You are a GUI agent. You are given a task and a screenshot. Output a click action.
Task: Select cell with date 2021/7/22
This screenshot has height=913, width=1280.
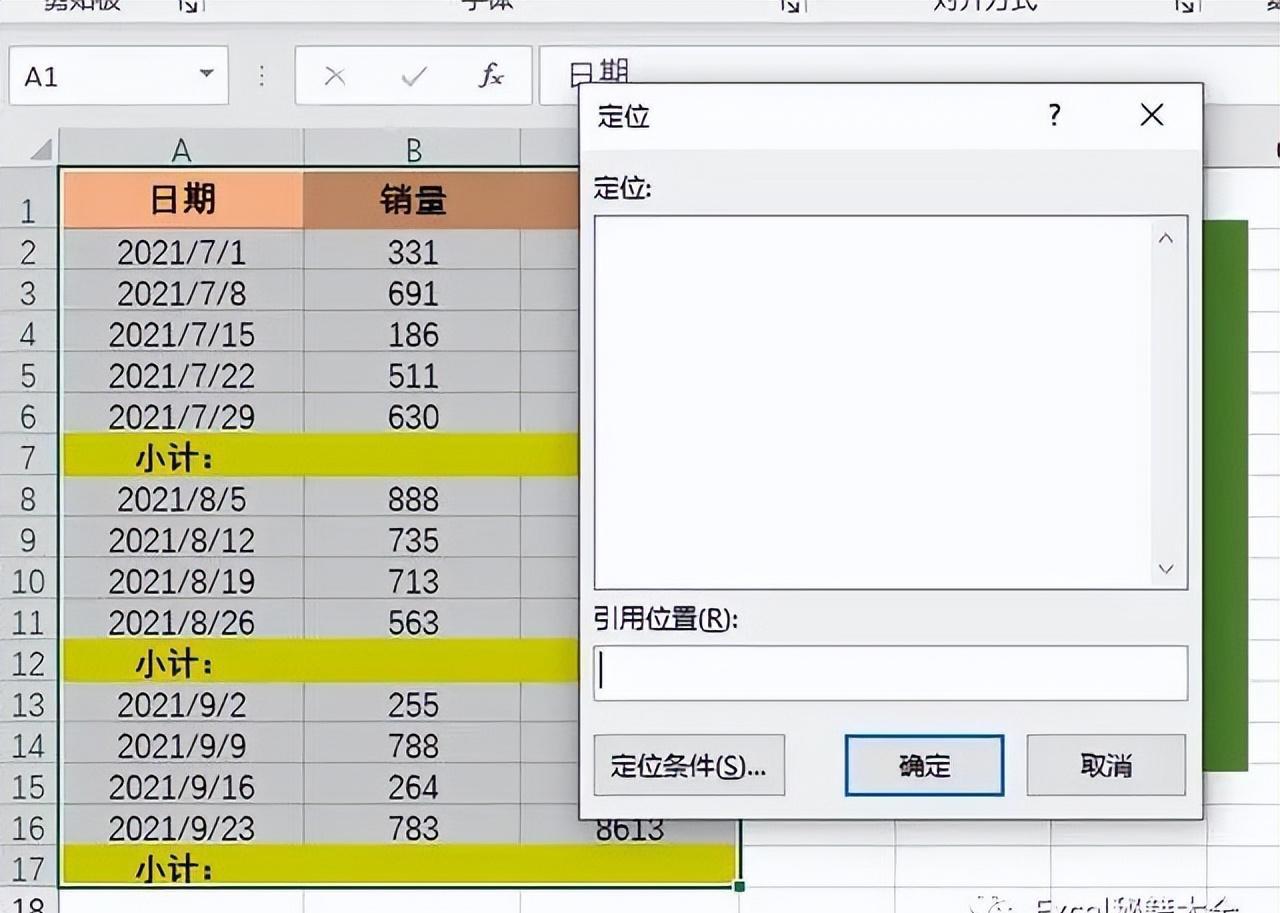182,375
